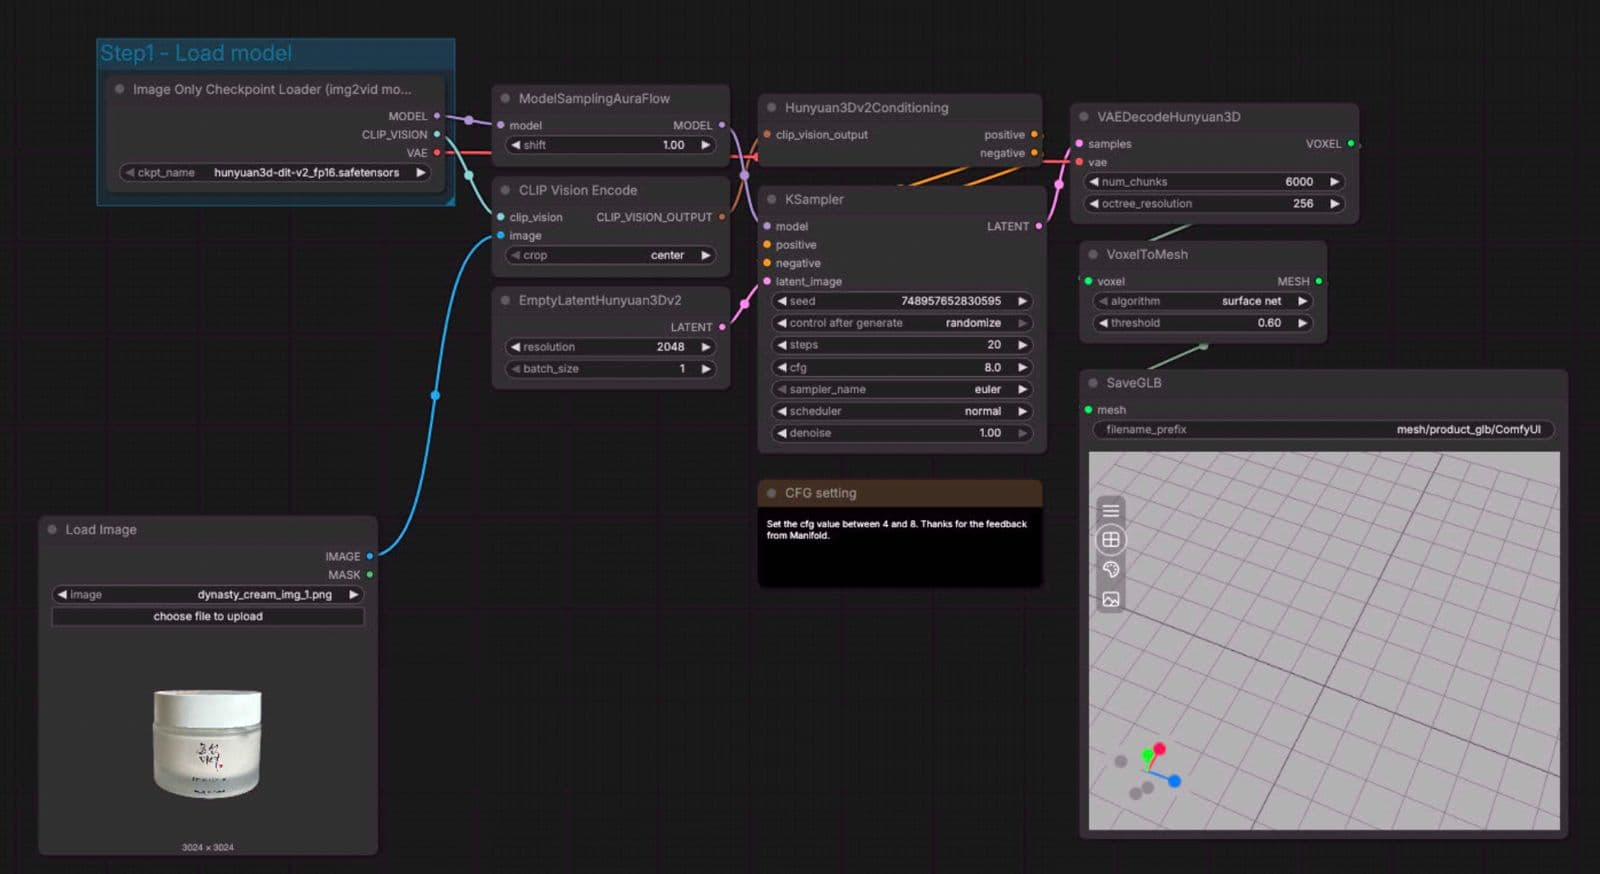This screenshot has width=1600, height=874.
Task: Increase steps using the right arrow
Action: pyautogui.click(x=1022, y=345)
